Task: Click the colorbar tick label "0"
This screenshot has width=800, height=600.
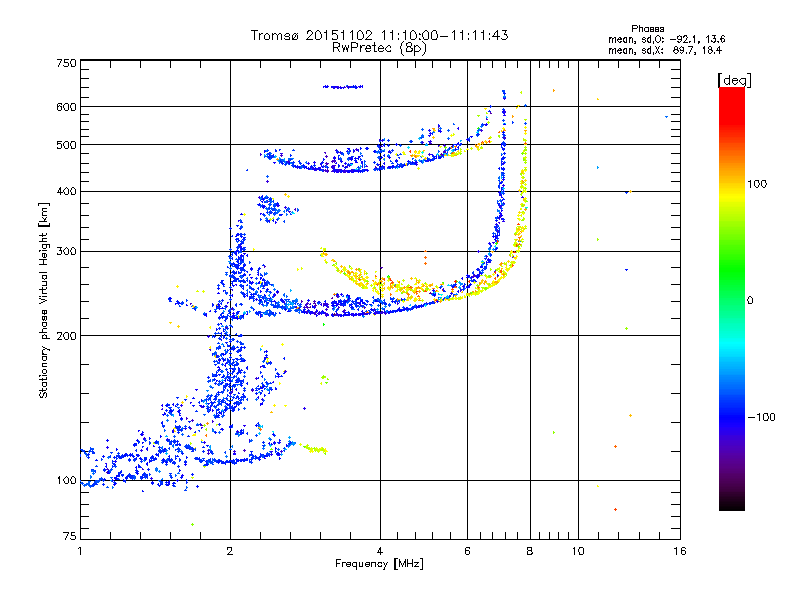Action: point(750,301)
